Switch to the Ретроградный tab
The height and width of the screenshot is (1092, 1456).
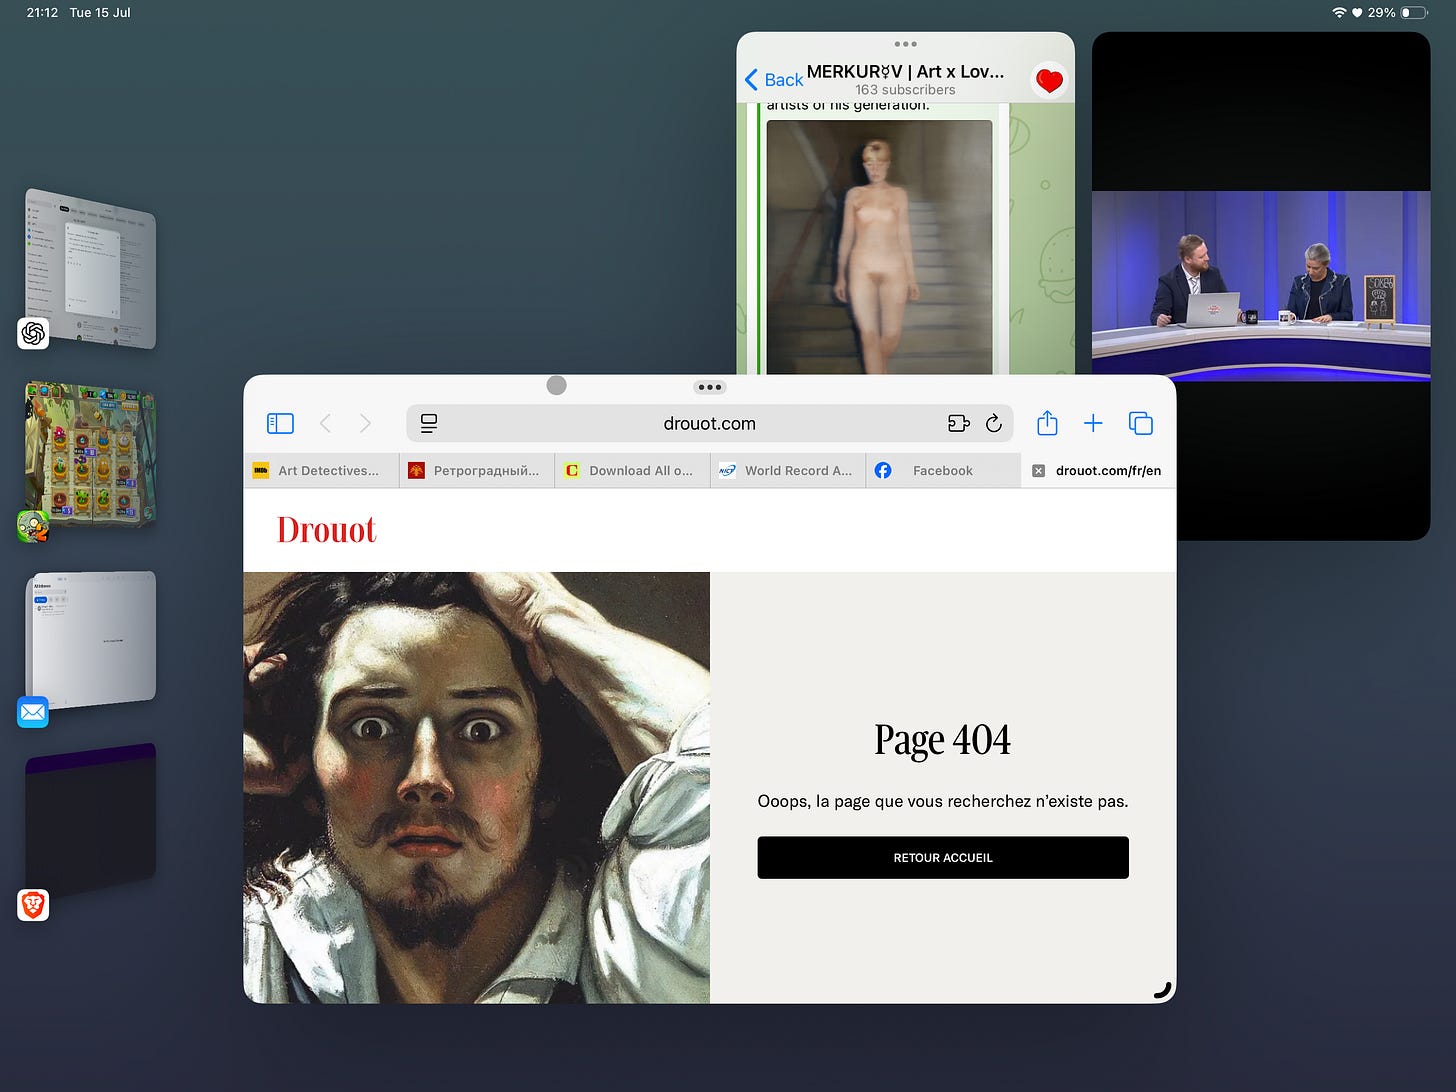(x=477, y=471)
